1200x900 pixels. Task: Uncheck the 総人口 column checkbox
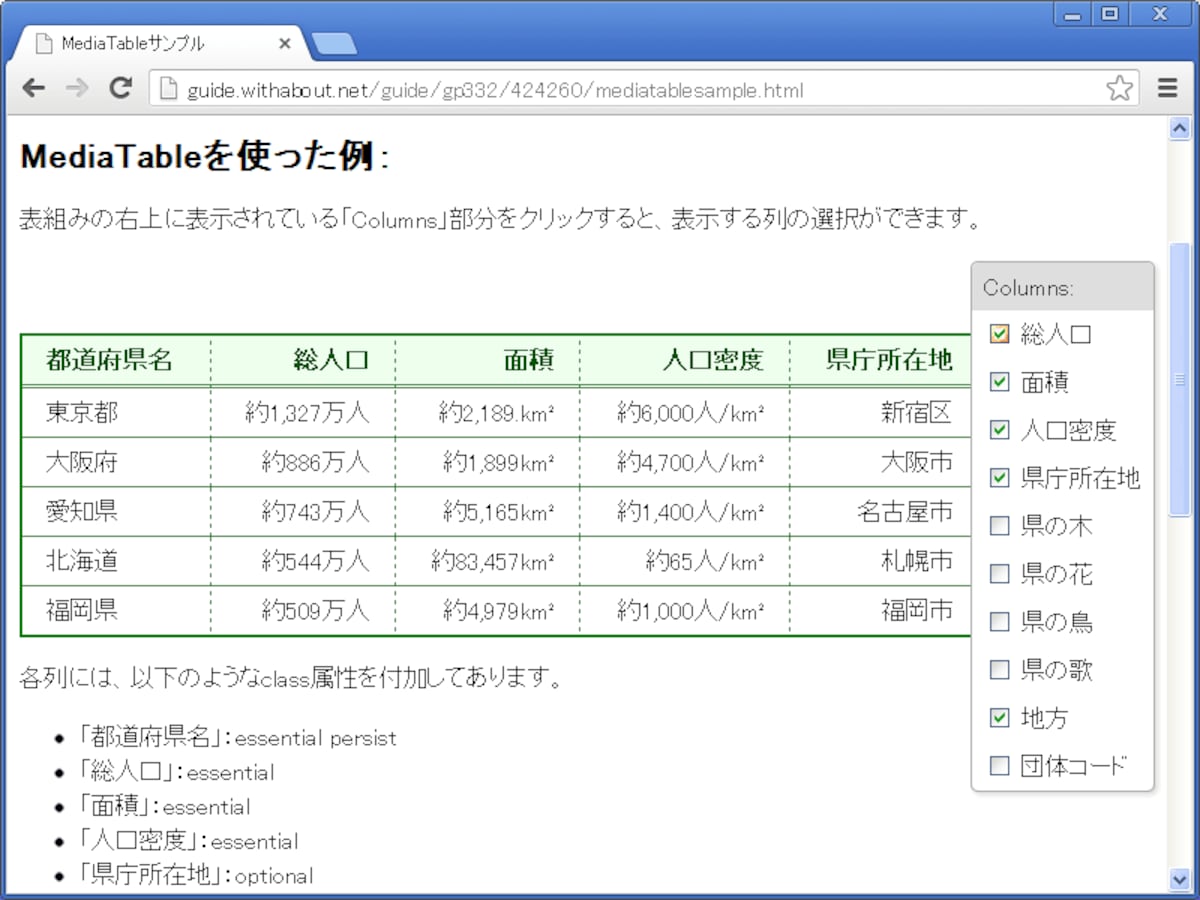click(999, 334)
